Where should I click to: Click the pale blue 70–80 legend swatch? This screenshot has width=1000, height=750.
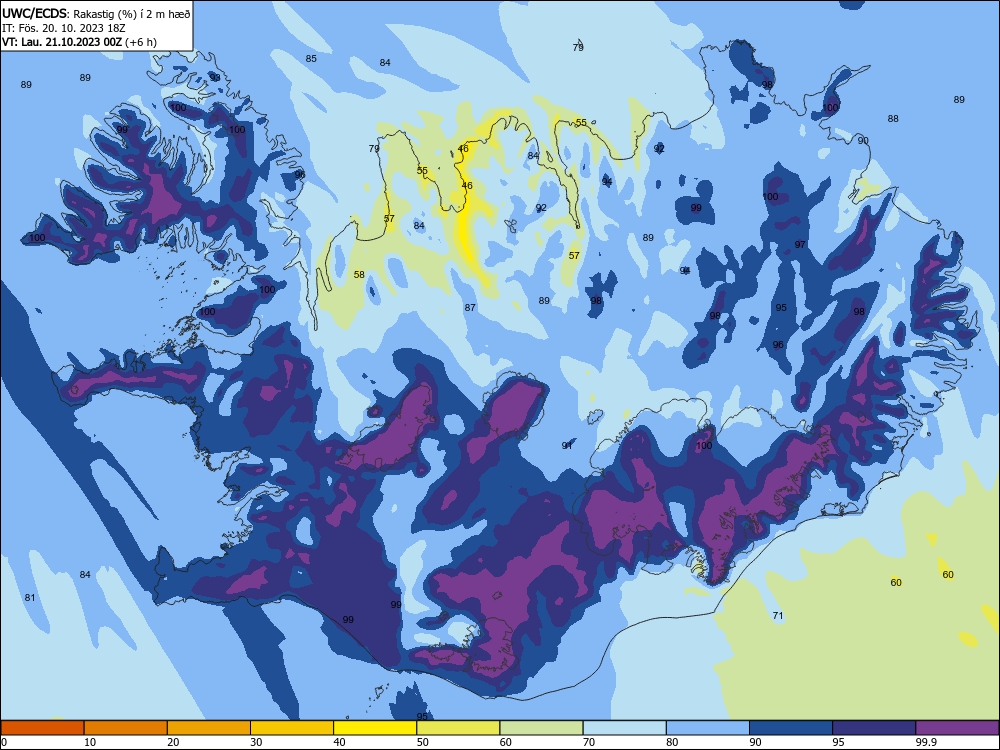624,728
